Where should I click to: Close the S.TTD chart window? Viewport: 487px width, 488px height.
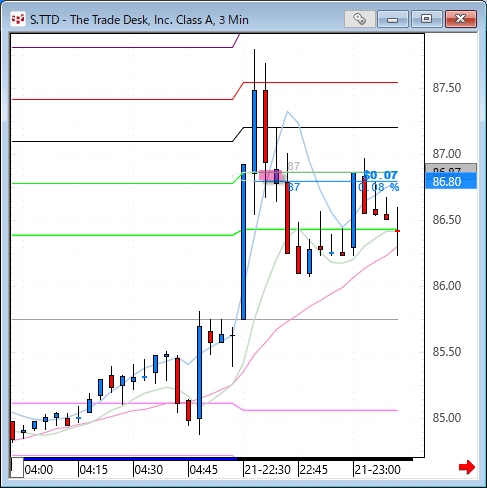461,19
